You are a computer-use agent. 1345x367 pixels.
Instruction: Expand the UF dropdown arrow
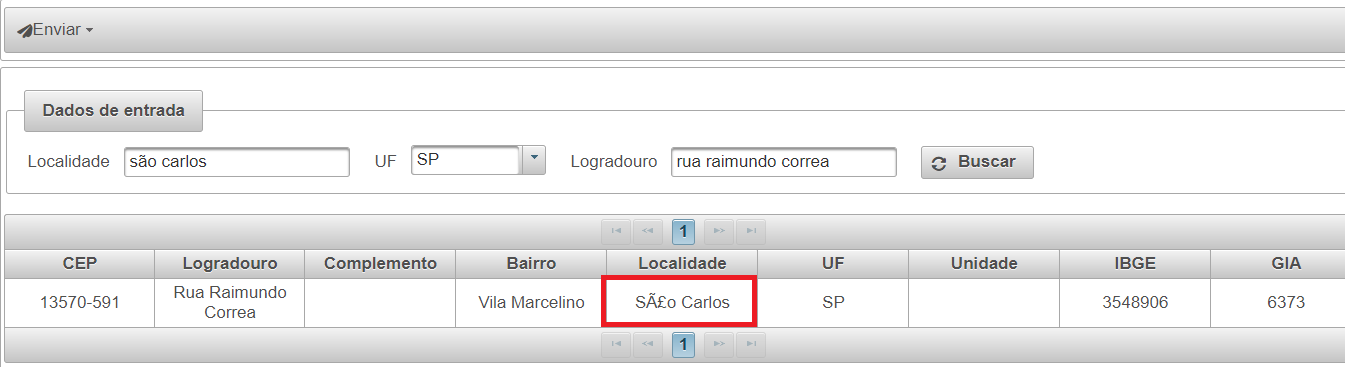[534, 160]
